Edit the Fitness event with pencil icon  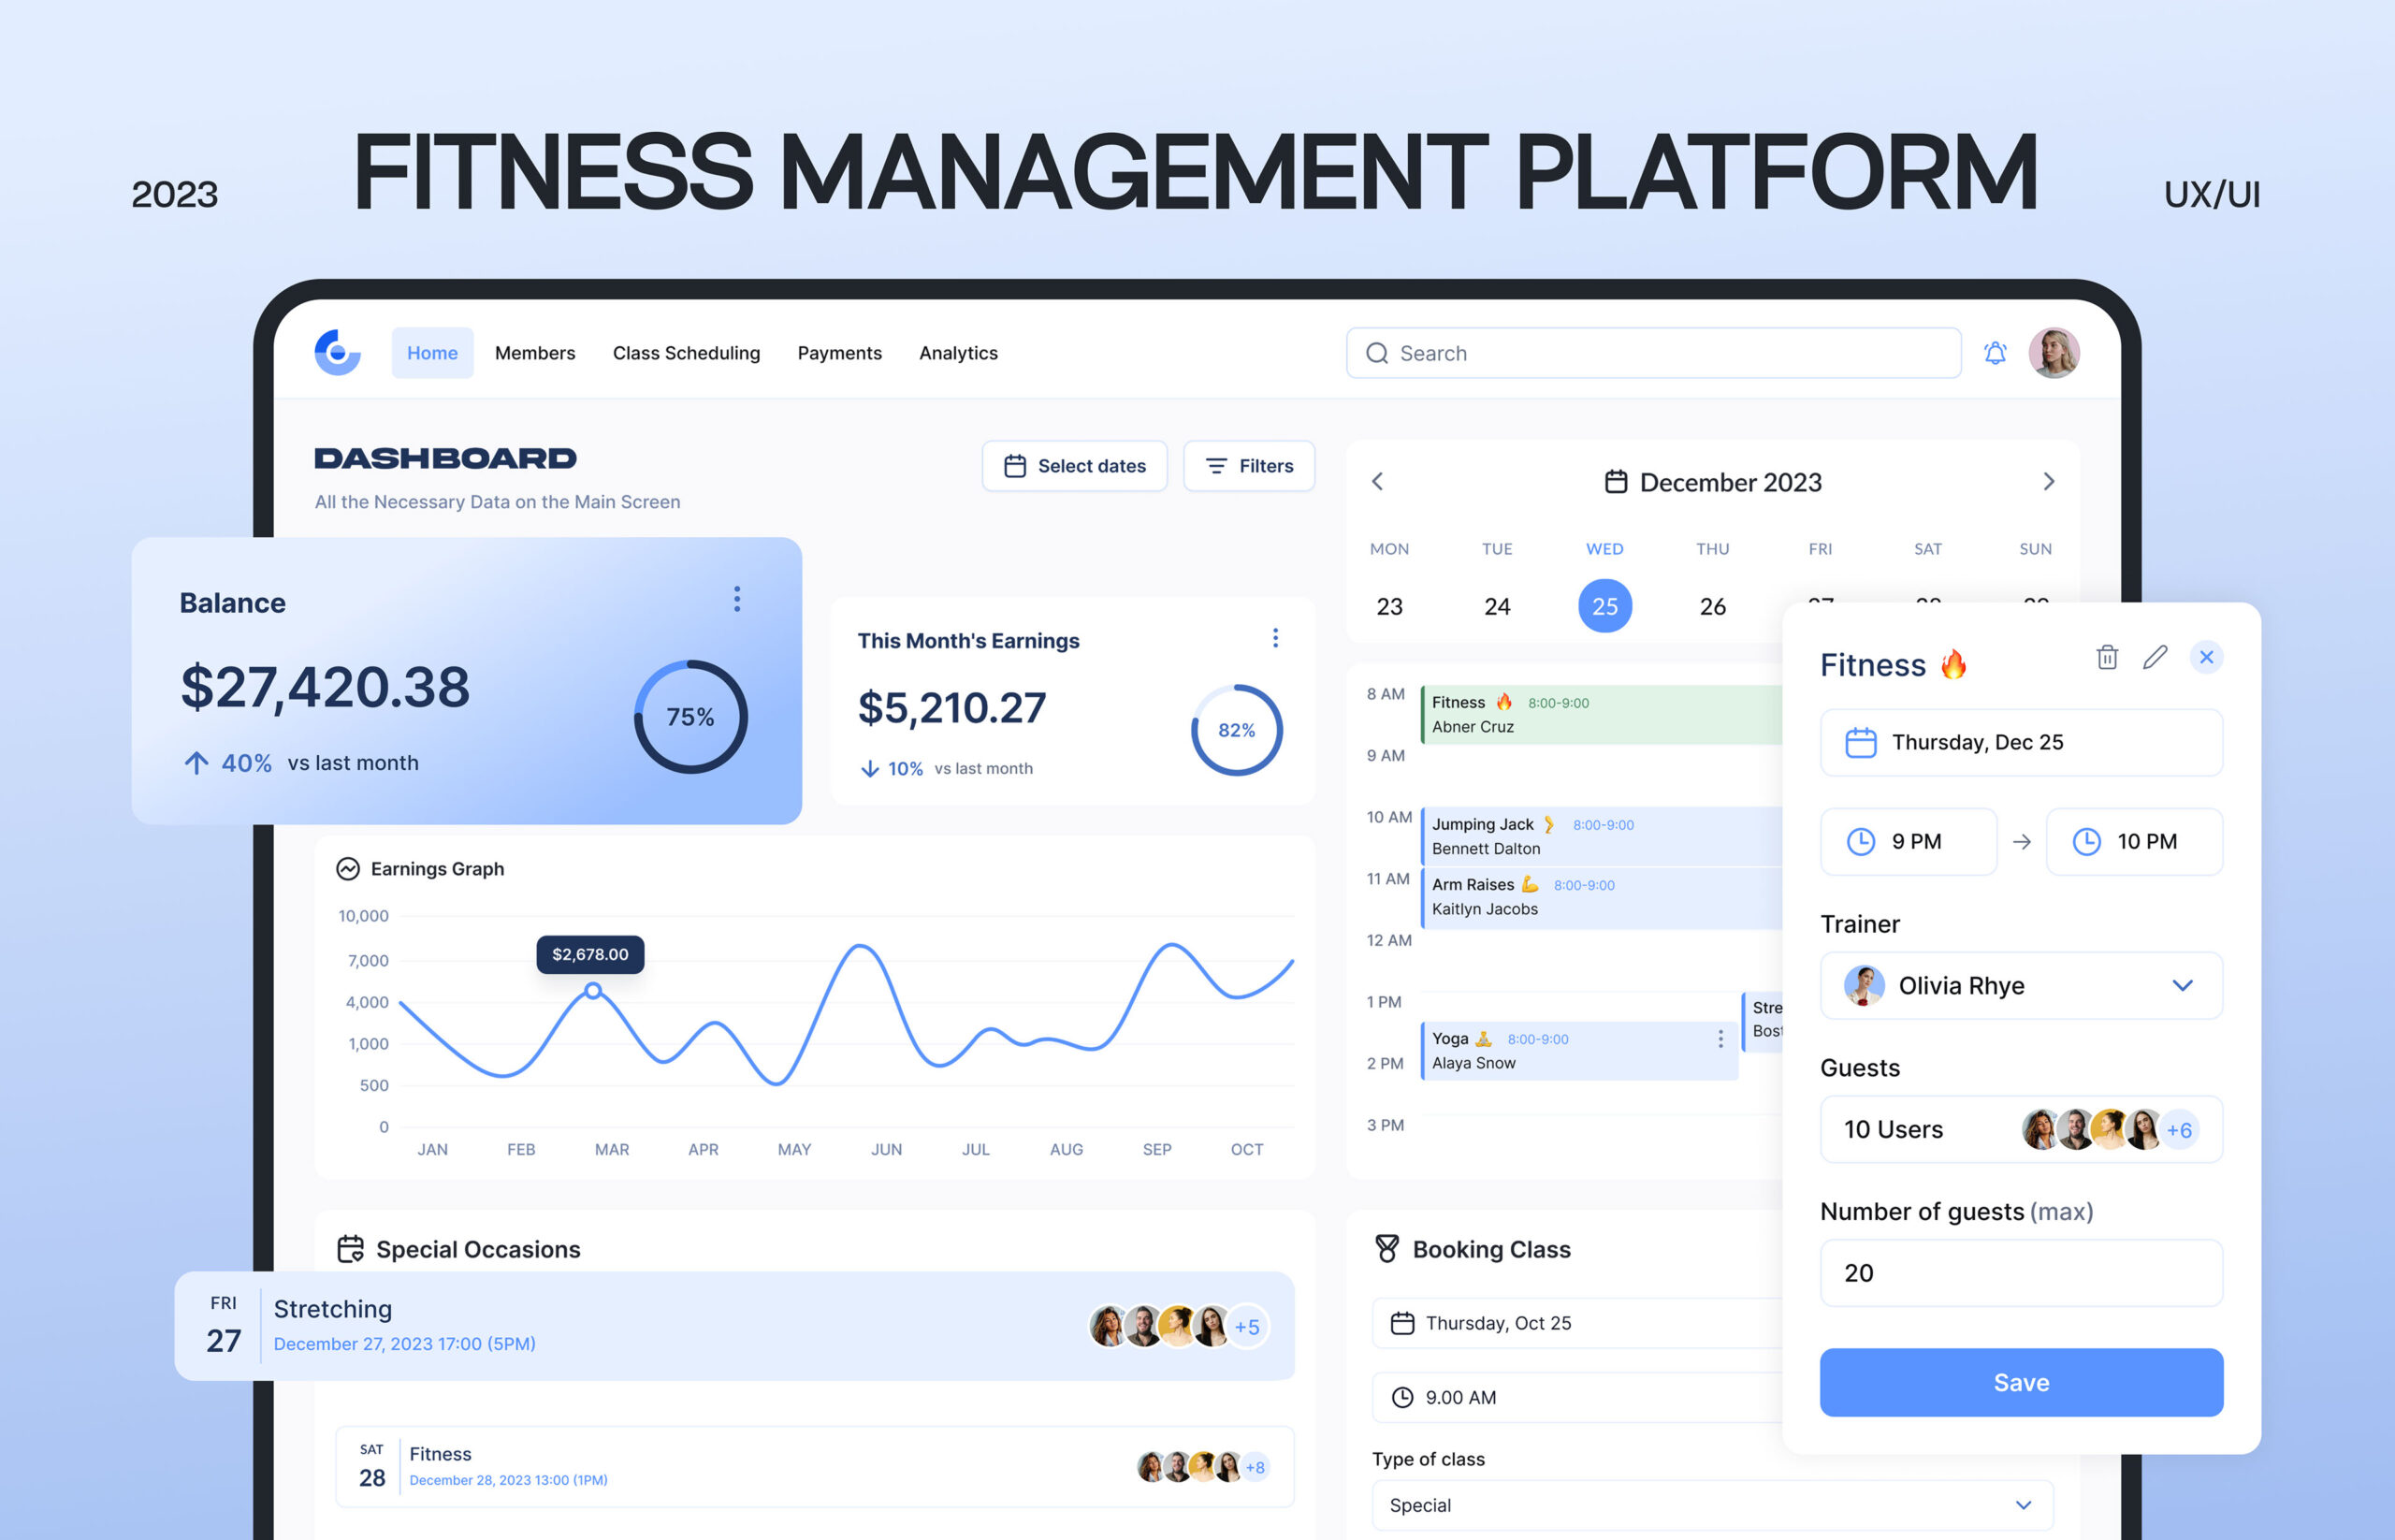pyautogui.click(x=2155, y=657)
